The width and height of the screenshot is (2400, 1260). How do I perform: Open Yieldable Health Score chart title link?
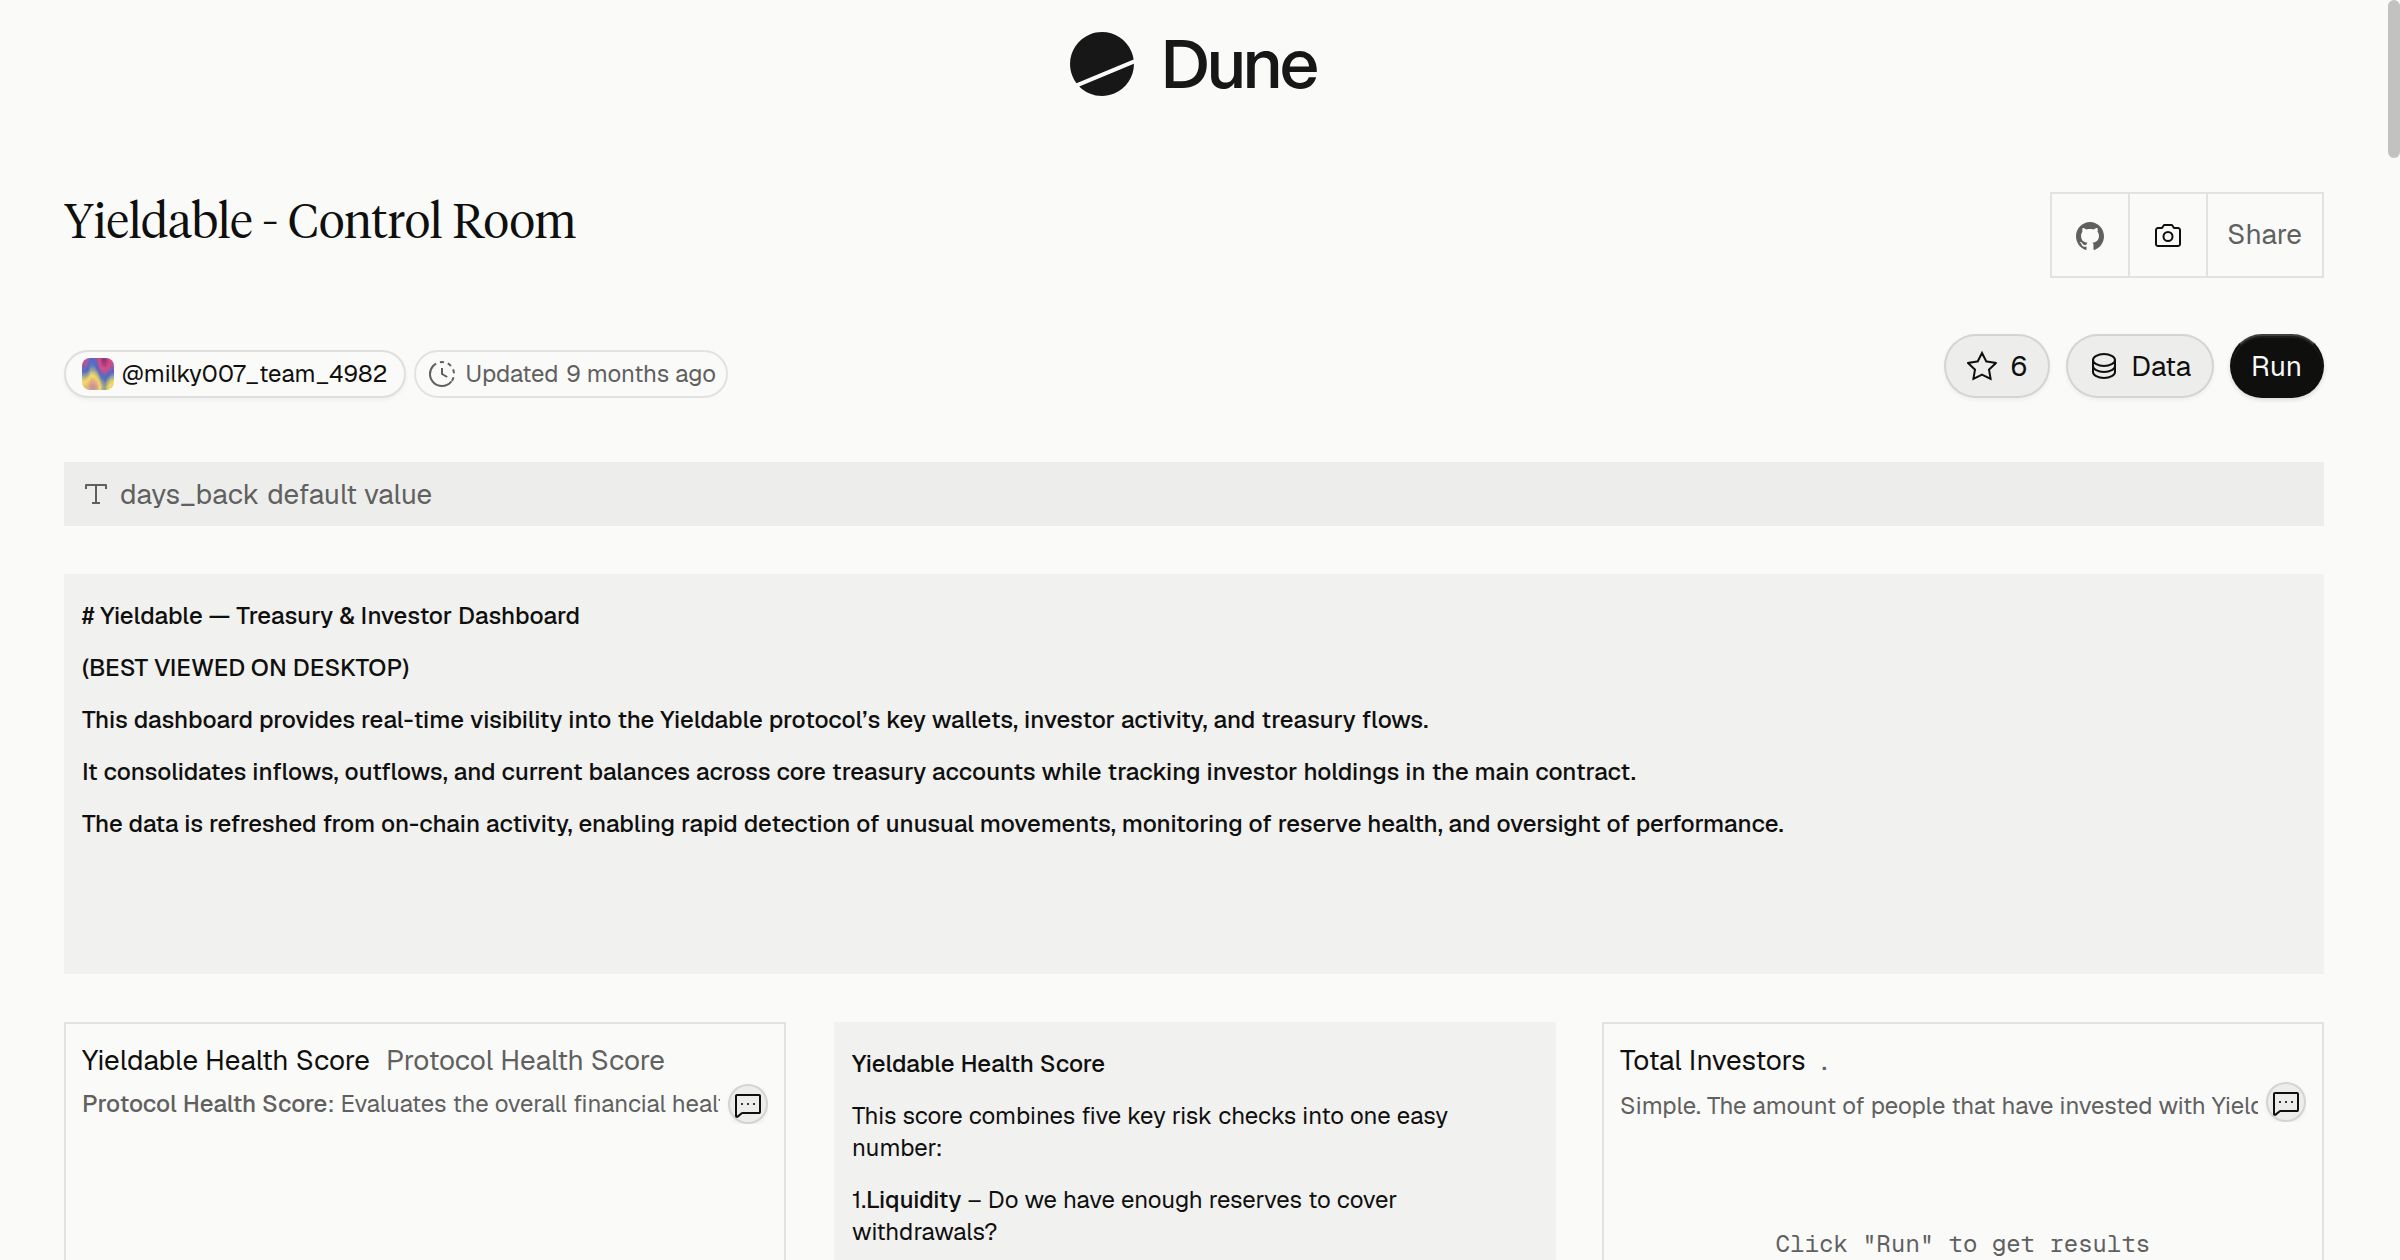pos(226,1060)
